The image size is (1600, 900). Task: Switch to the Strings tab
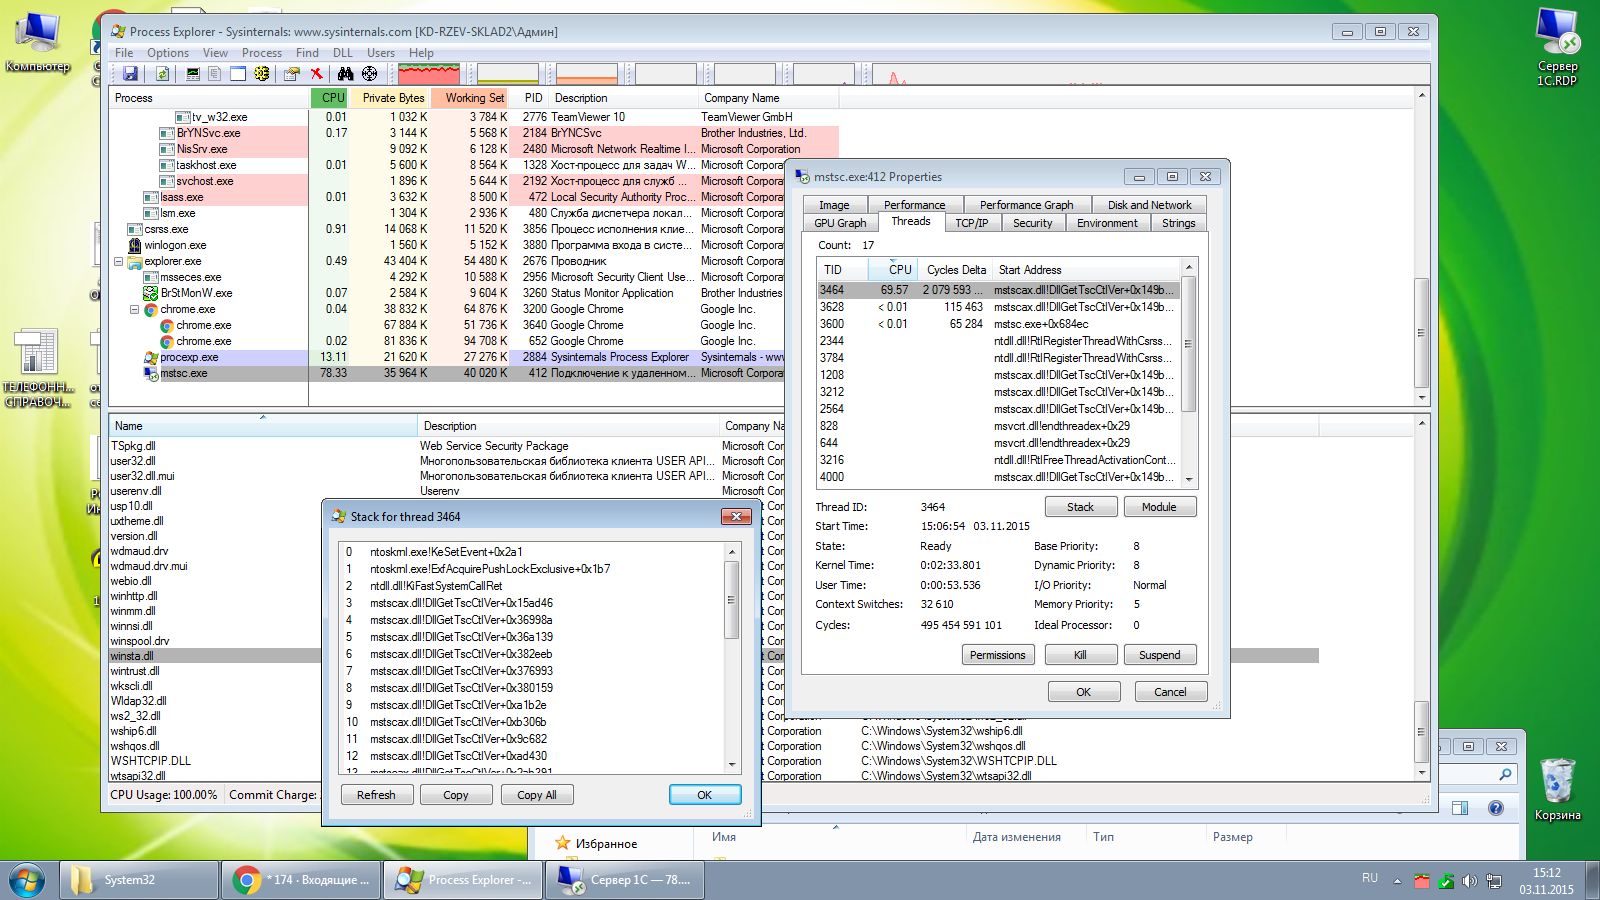[1178, 223]
